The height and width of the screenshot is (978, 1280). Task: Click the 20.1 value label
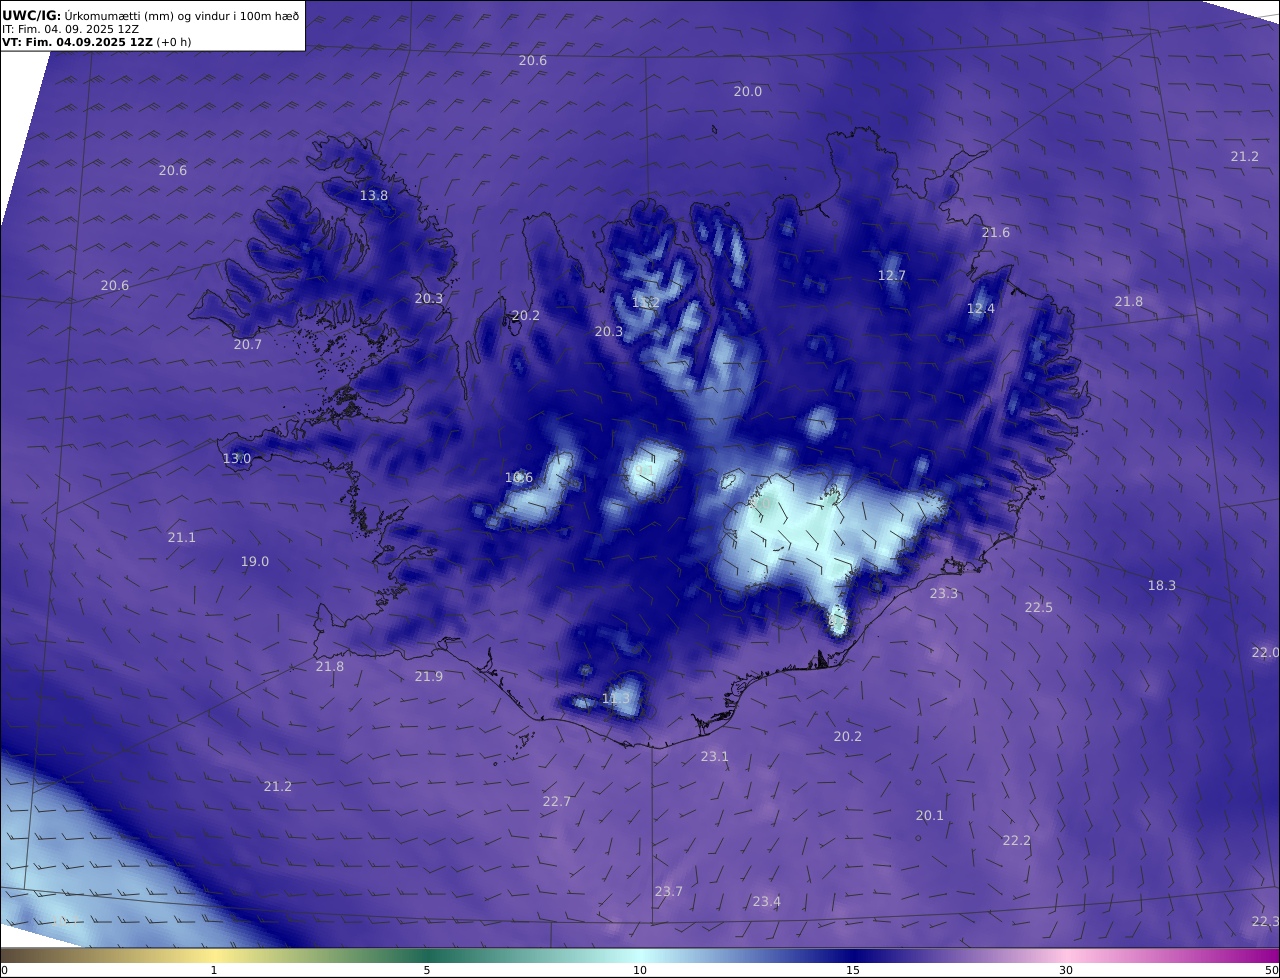tap(930, 816)
